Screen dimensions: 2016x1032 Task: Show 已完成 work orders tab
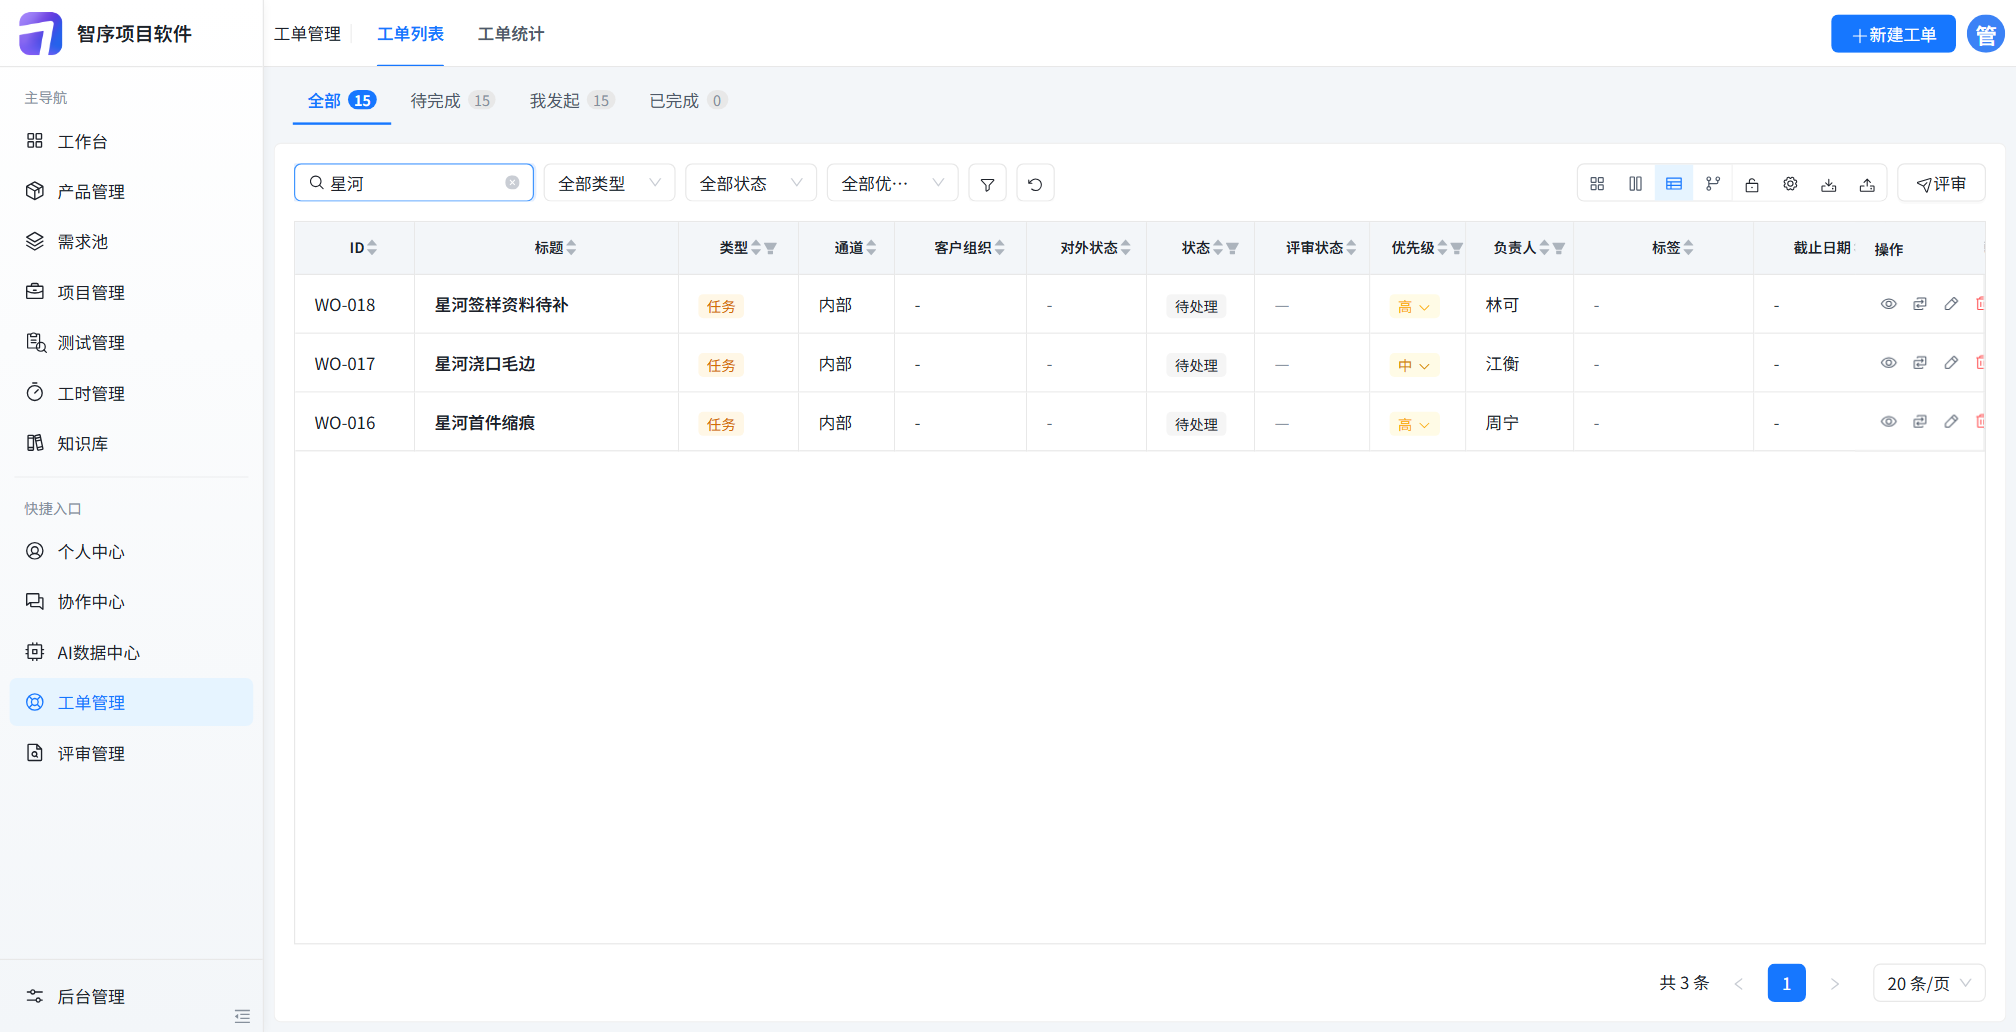click(688, 100)
